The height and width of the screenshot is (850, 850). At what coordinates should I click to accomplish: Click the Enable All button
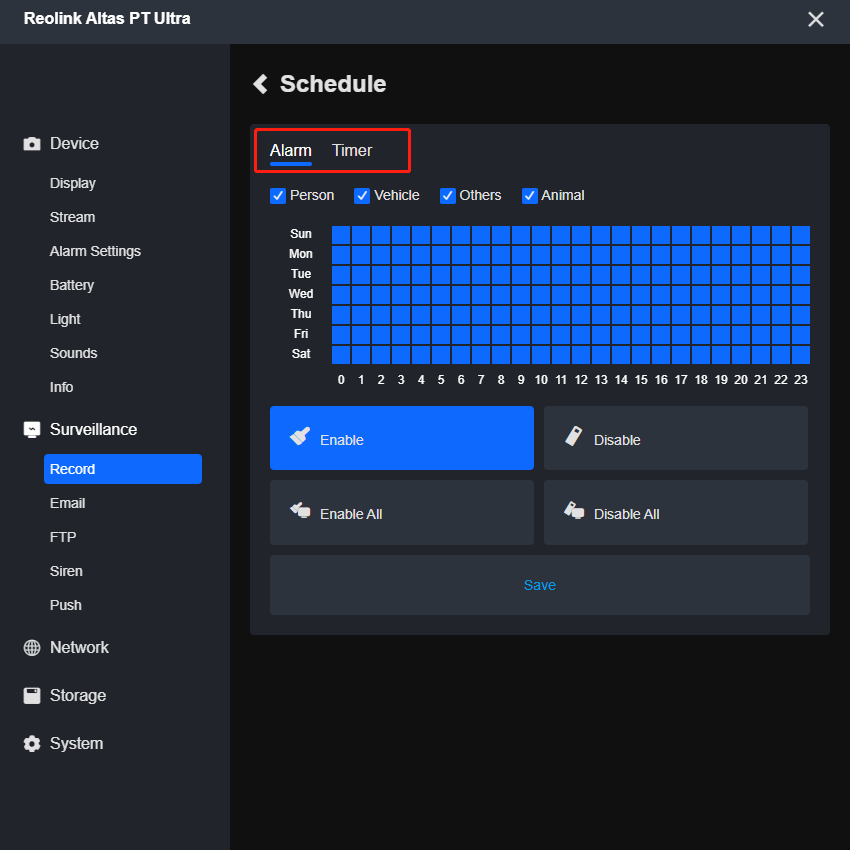tap(402, 513)
